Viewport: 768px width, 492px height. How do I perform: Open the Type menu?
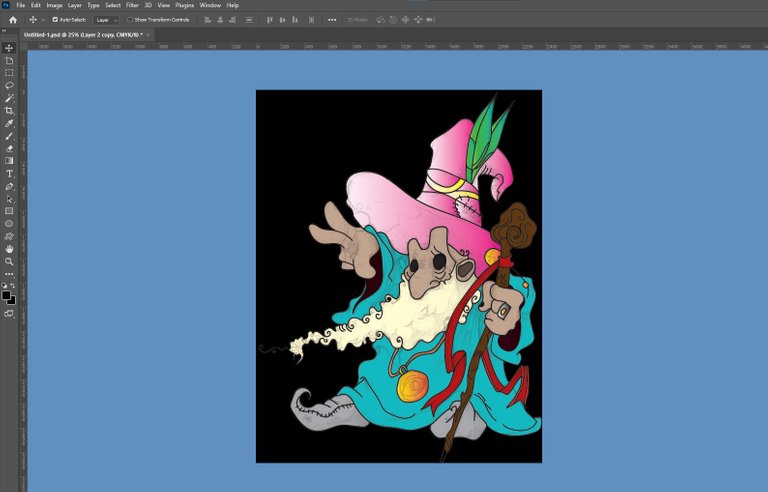point(93,5)
